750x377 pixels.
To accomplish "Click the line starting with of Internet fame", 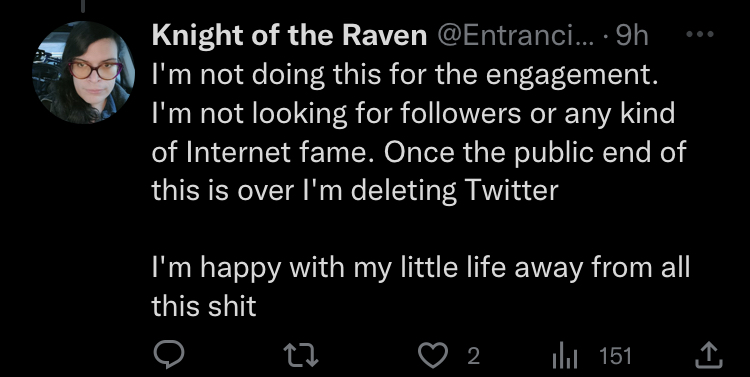I will click(x=419, y=153).
